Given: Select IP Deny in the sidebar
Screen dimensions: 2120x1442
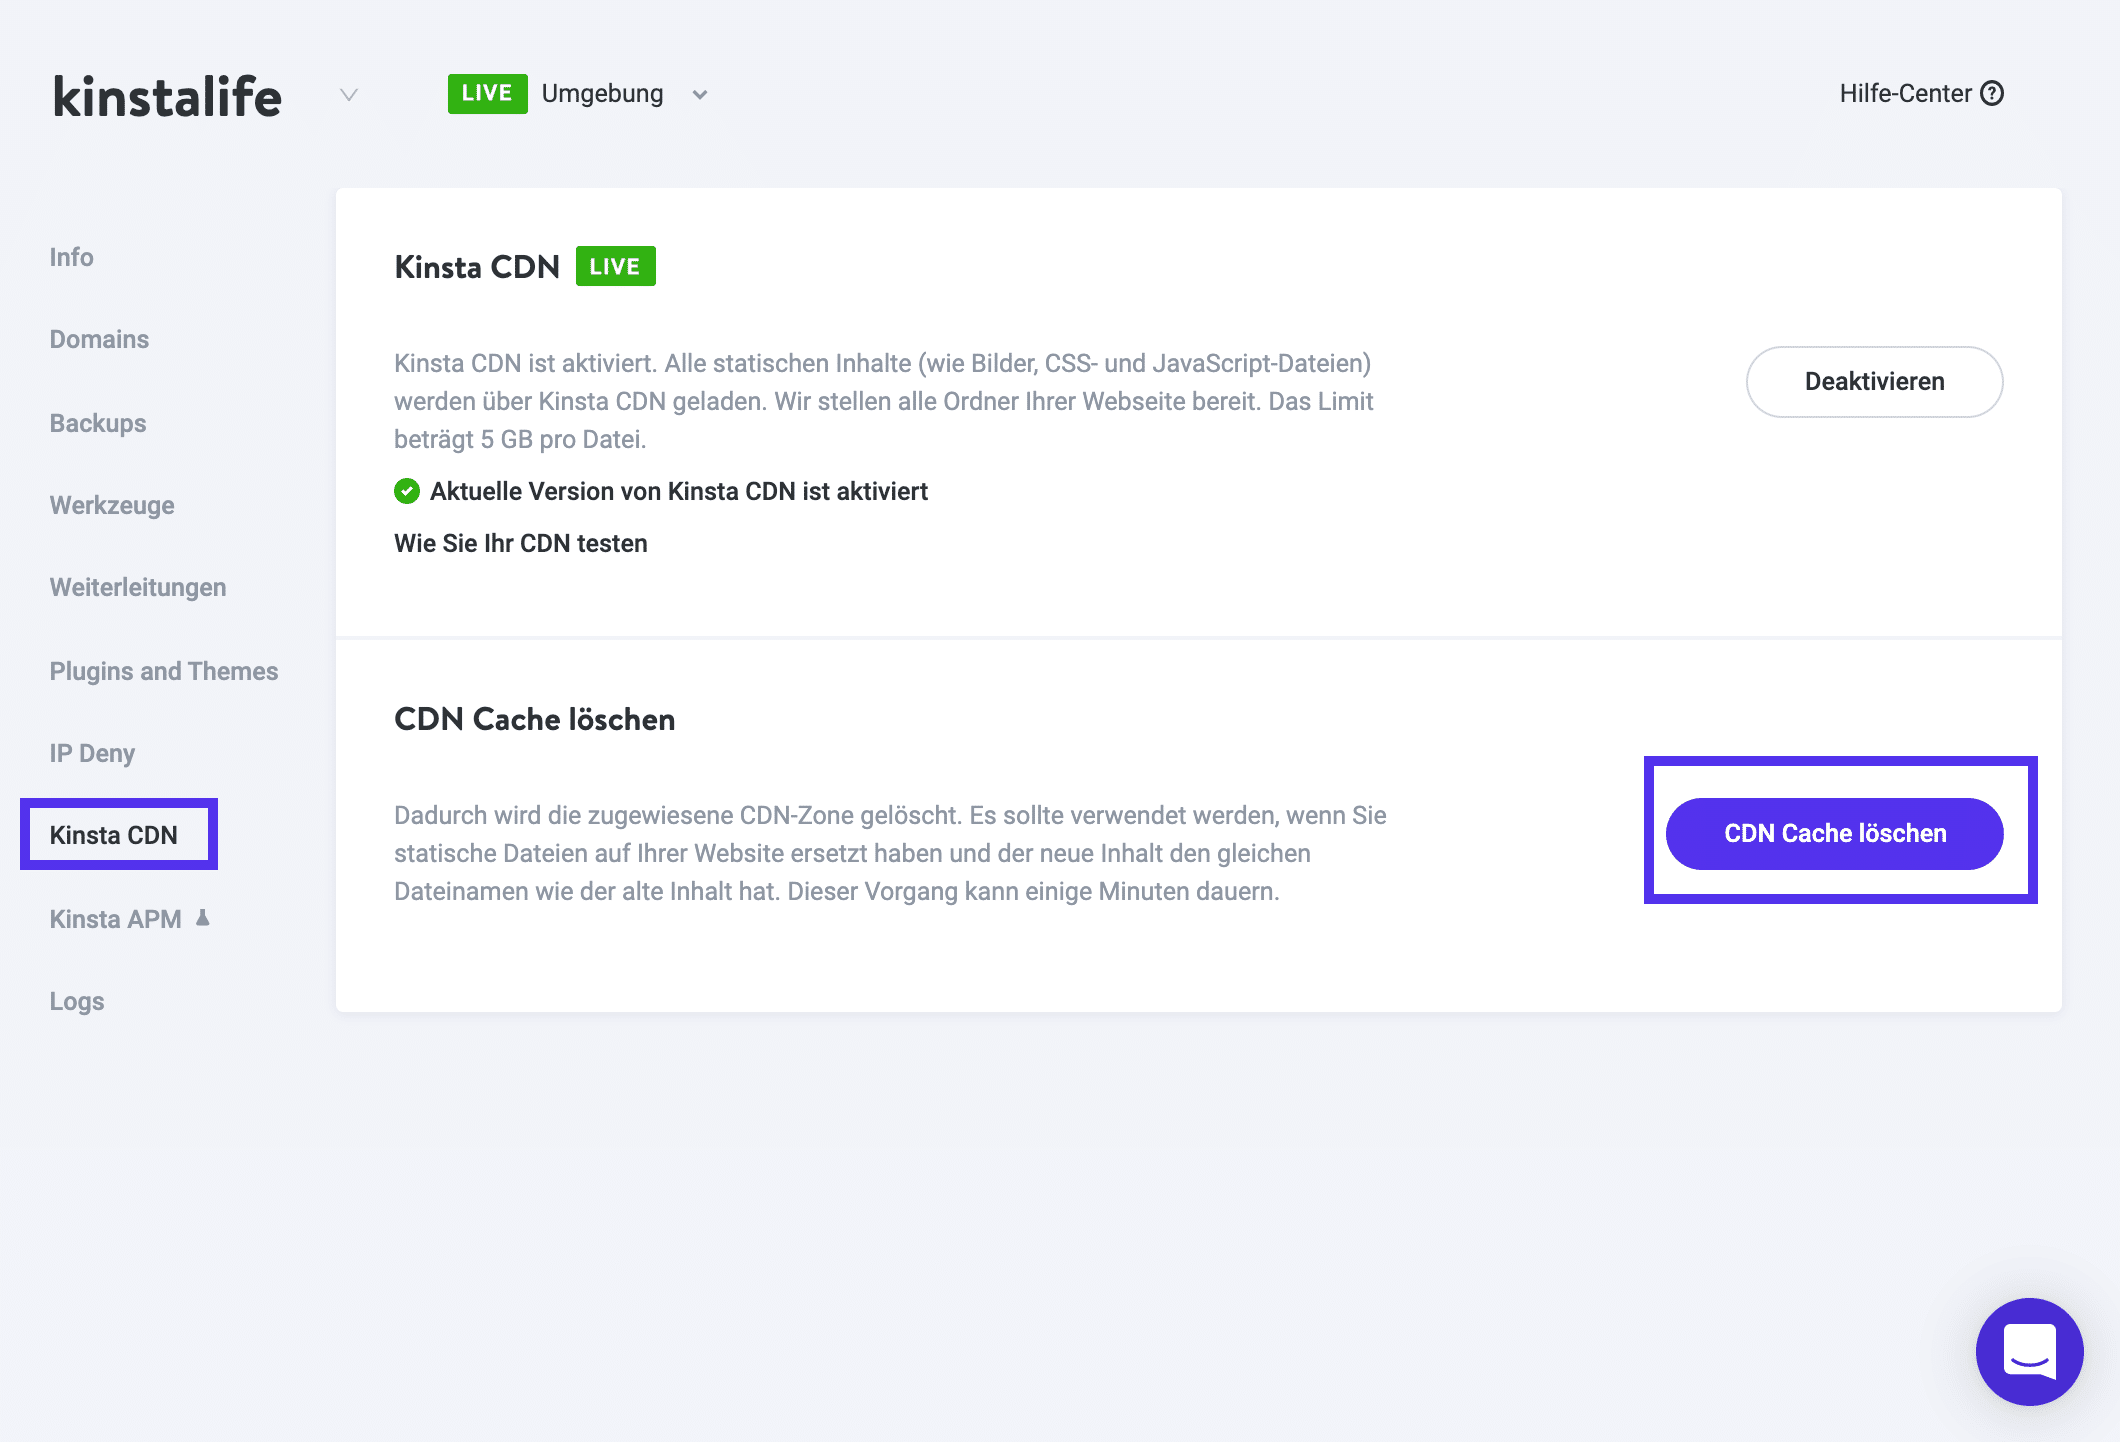Looking at the screenshot, I should tap(91, 753).
